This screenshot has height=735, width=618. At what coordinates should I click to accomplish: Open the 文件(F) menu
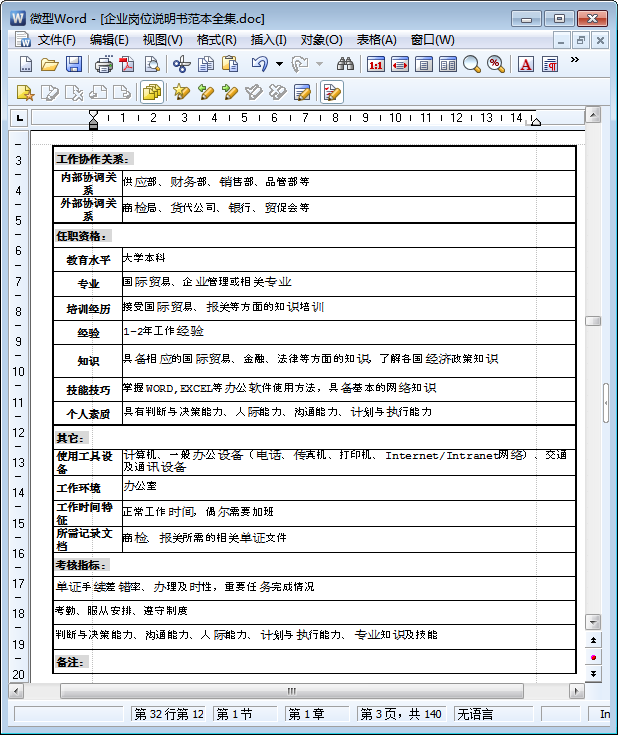click(56, 40)
